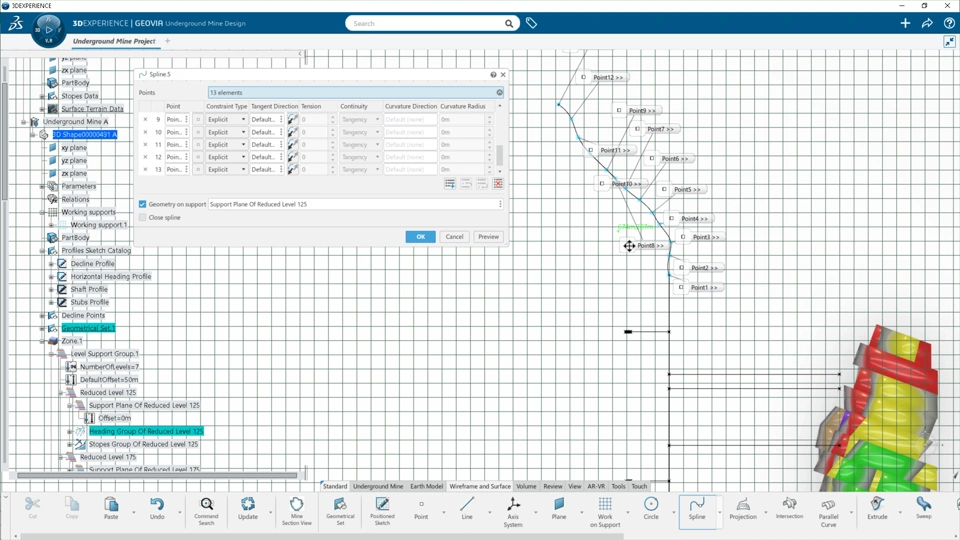Click the tree panel horizontal scrollbar
This screenshot has height=540, width=960.
(x=157, y=475)
